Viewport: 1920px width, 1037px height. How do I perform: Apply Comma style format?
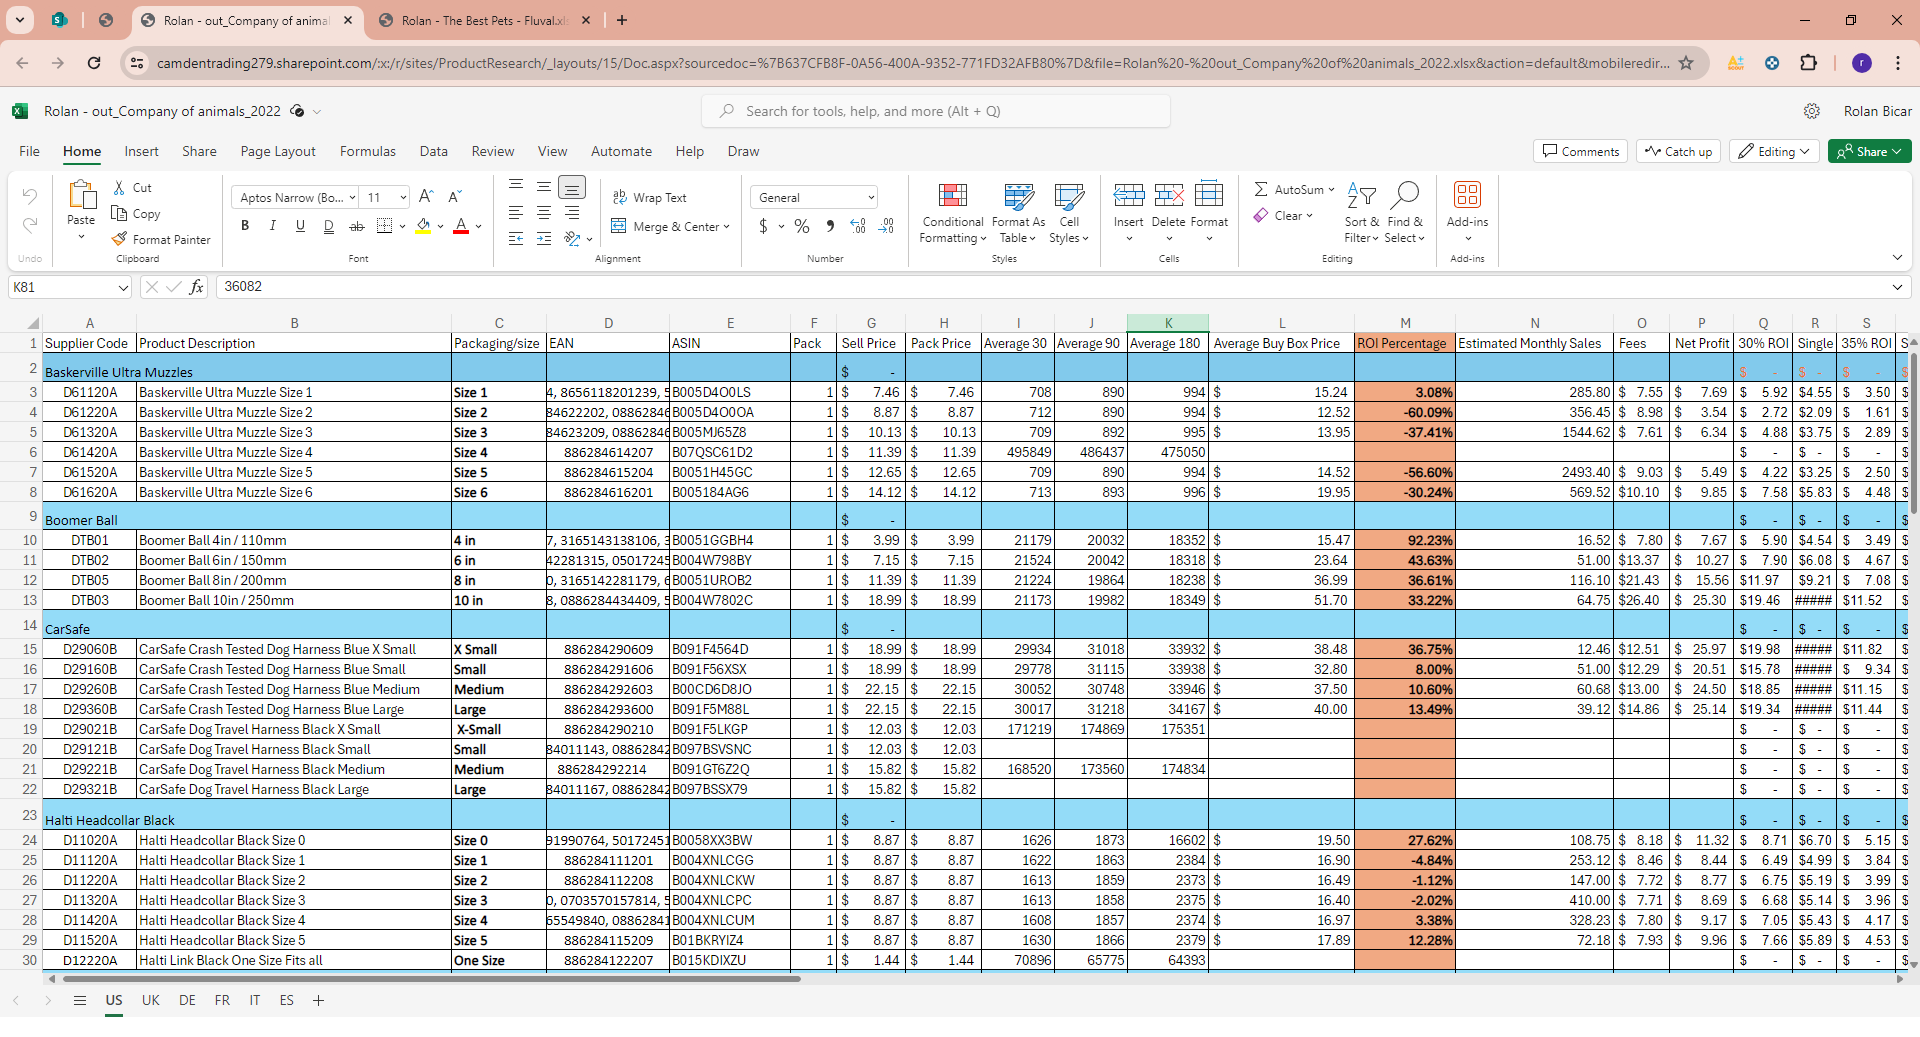click(830, 226)
